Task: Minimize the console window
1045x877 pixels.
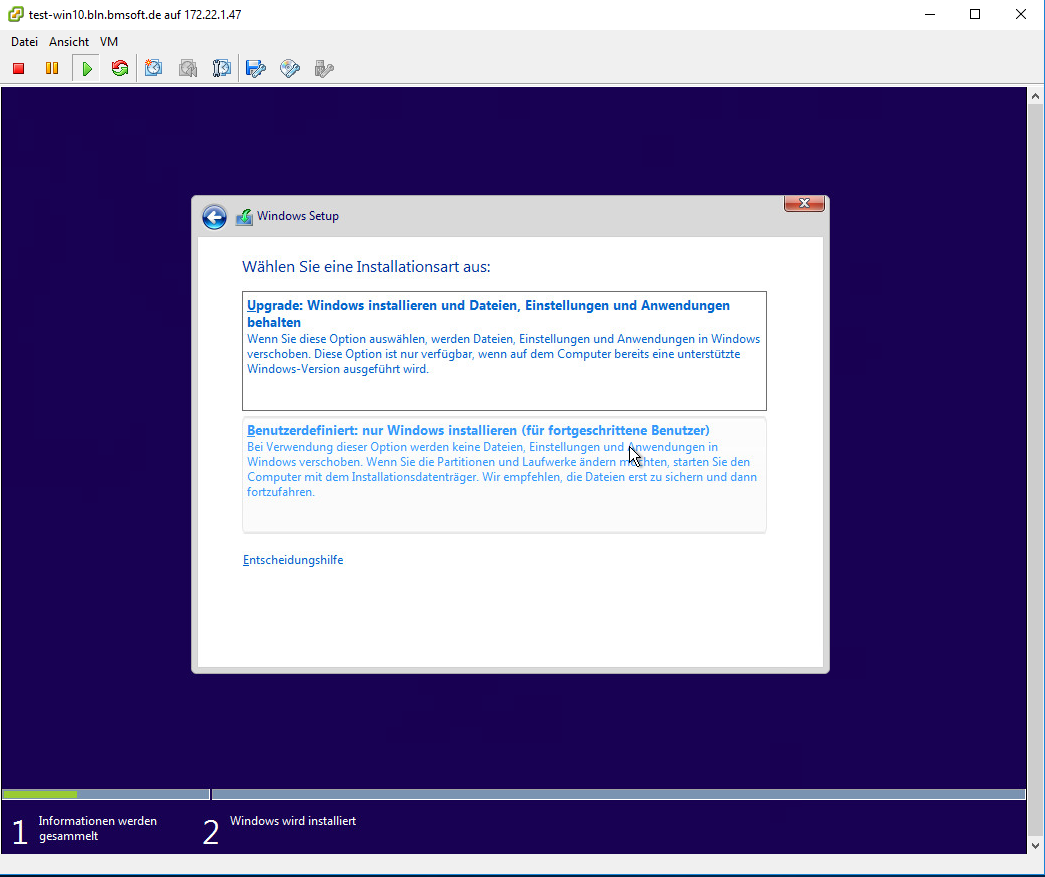Action: coord(930,15)
